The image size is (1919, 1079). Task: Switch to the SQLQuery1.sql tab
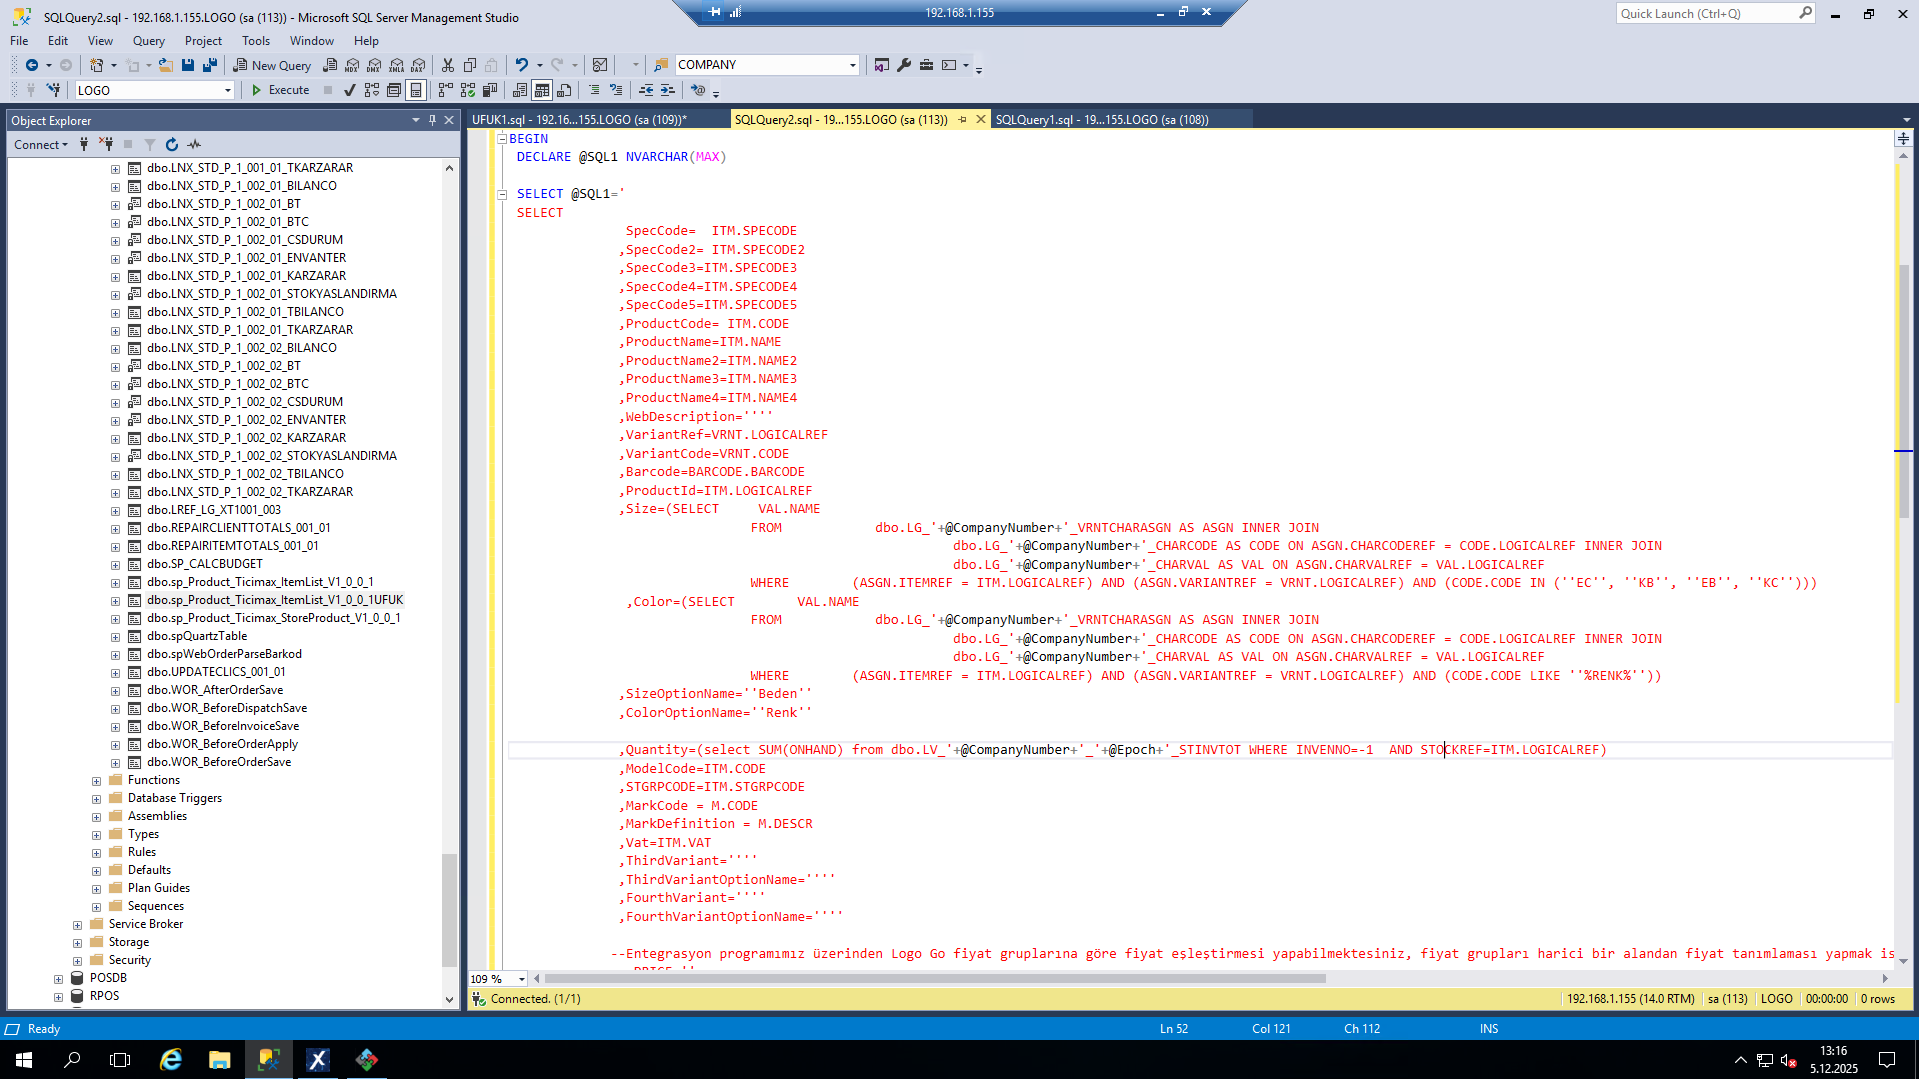pos(1101,120)
